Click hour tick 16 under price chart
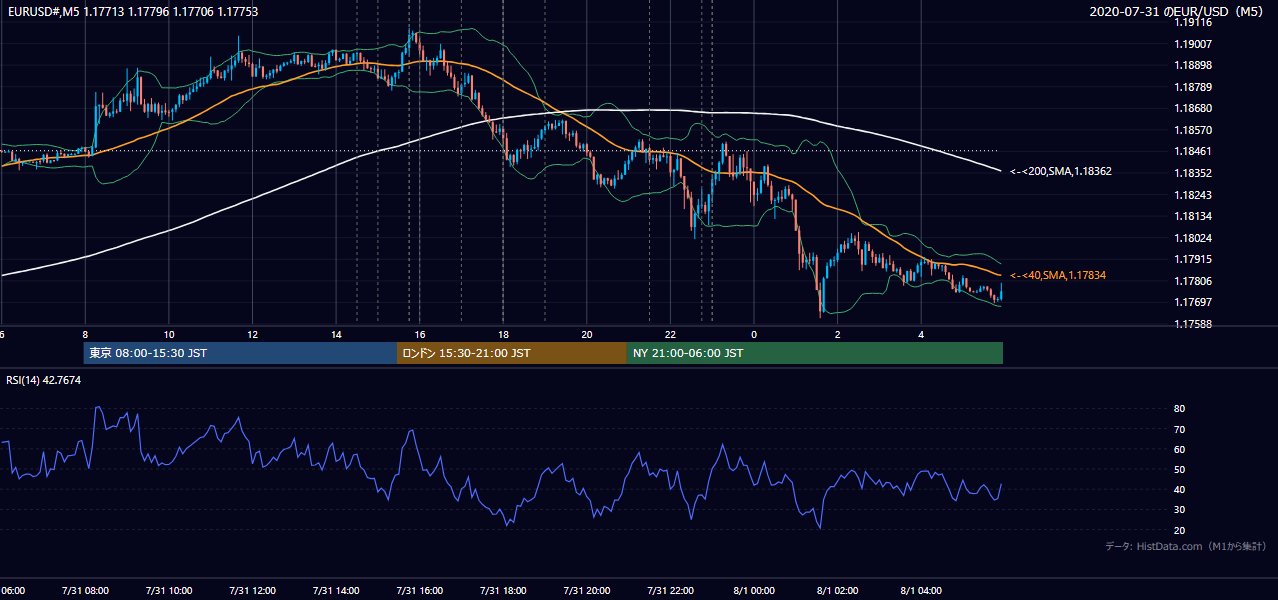1278x600 pixels. [420, 334]
